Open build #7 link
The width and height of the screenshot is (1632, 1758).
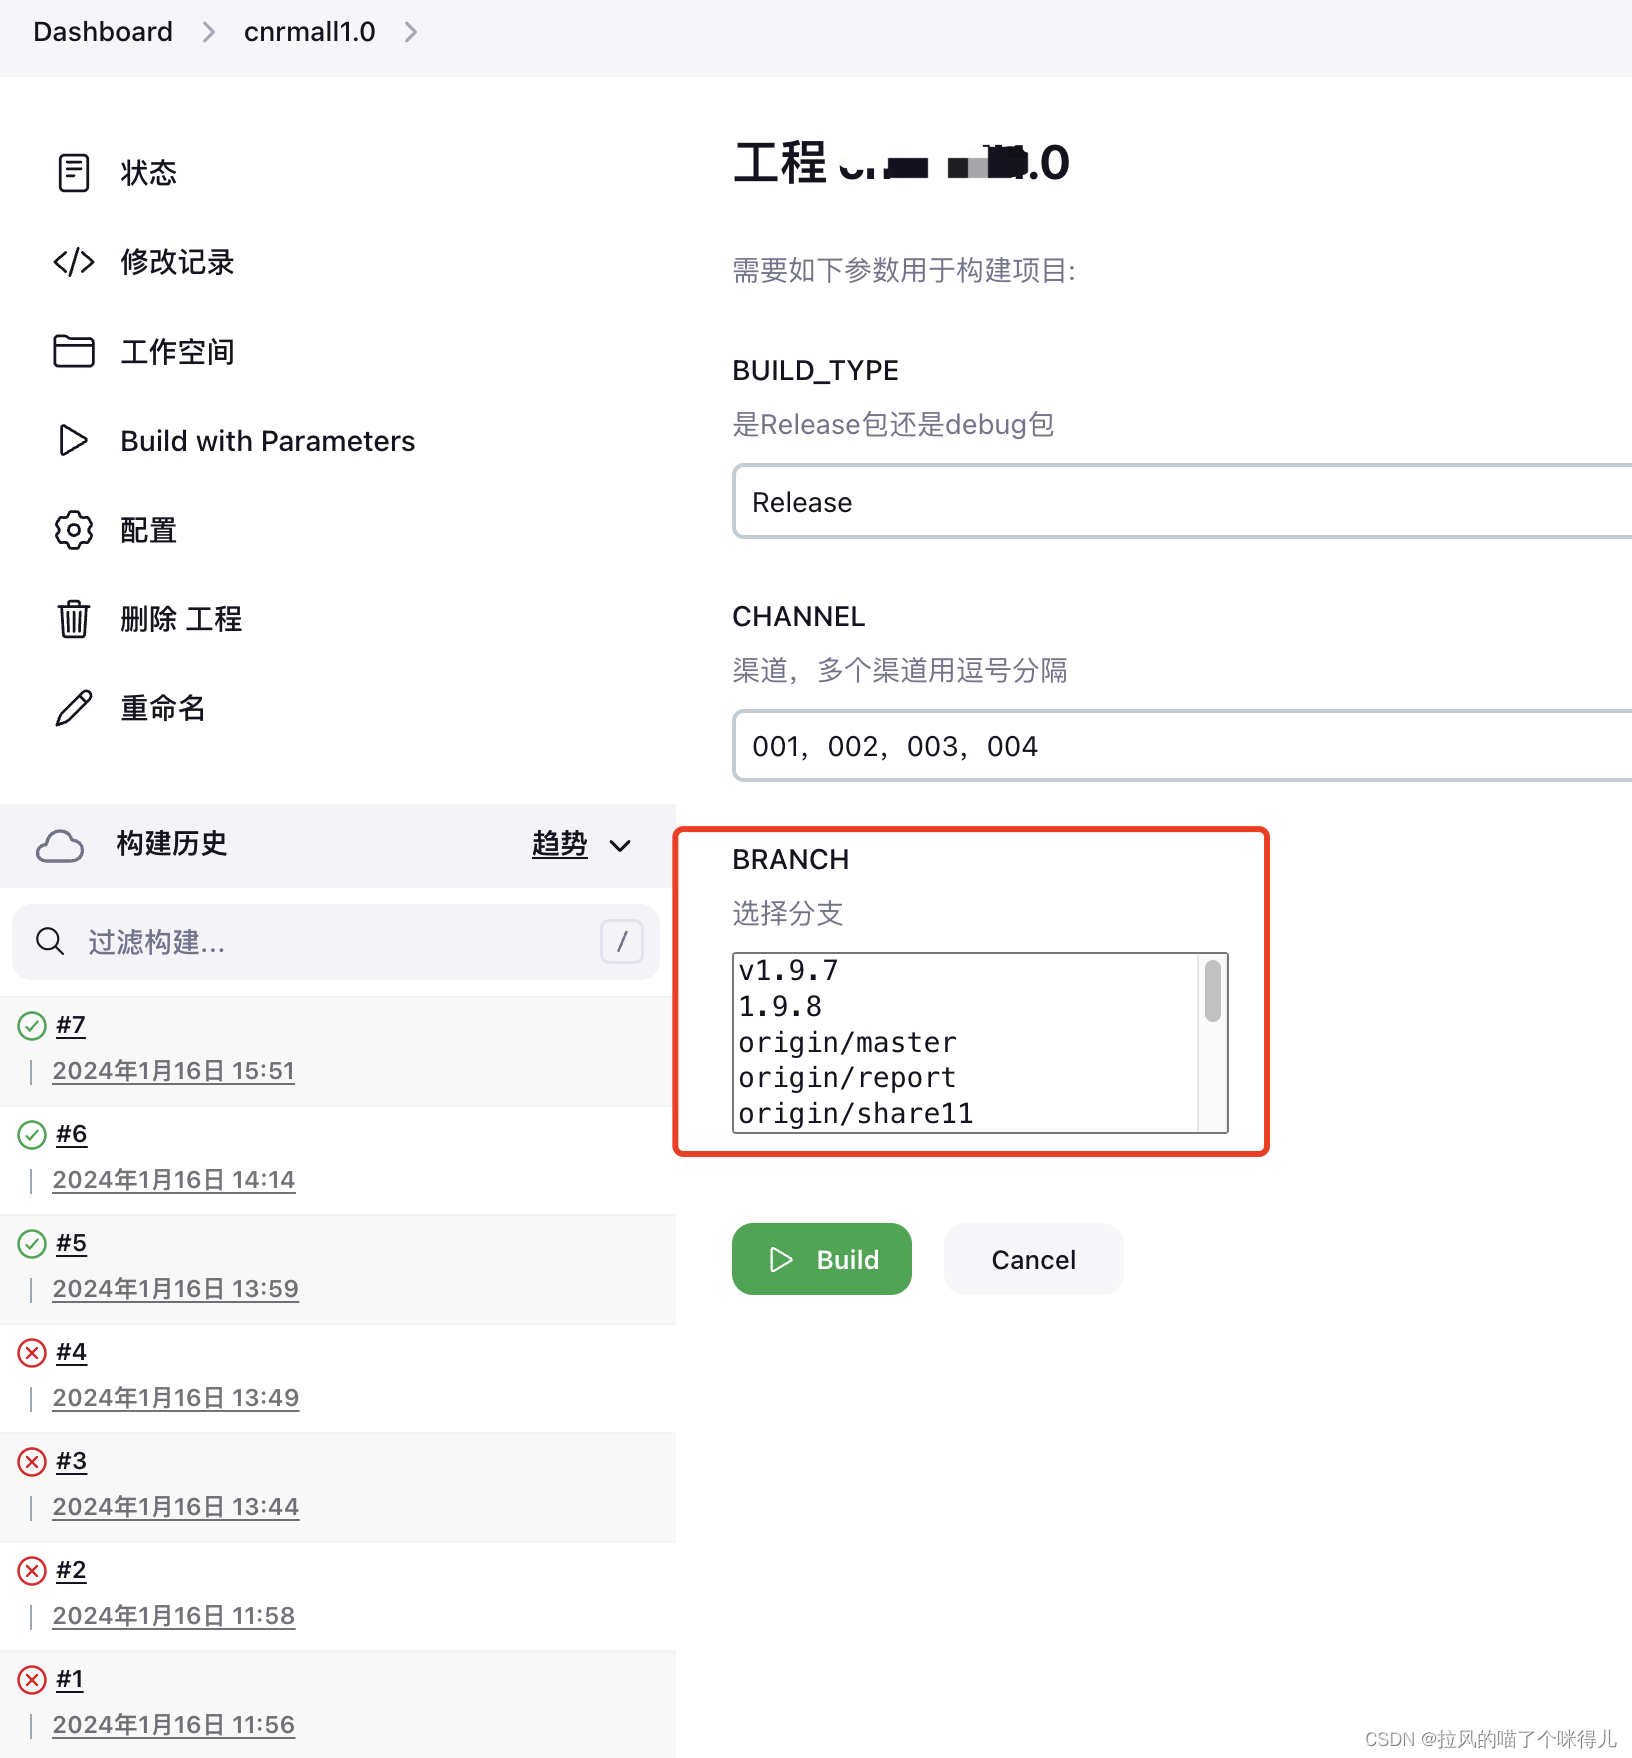tap(71, 1025)
